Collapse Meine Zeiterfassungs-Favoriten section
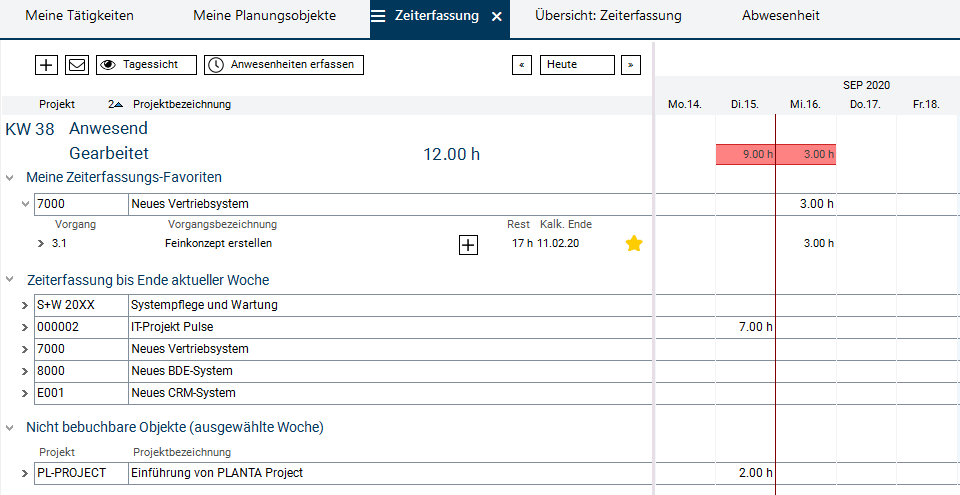The width and height of the screenshot is (960, 495). (10, 177)
